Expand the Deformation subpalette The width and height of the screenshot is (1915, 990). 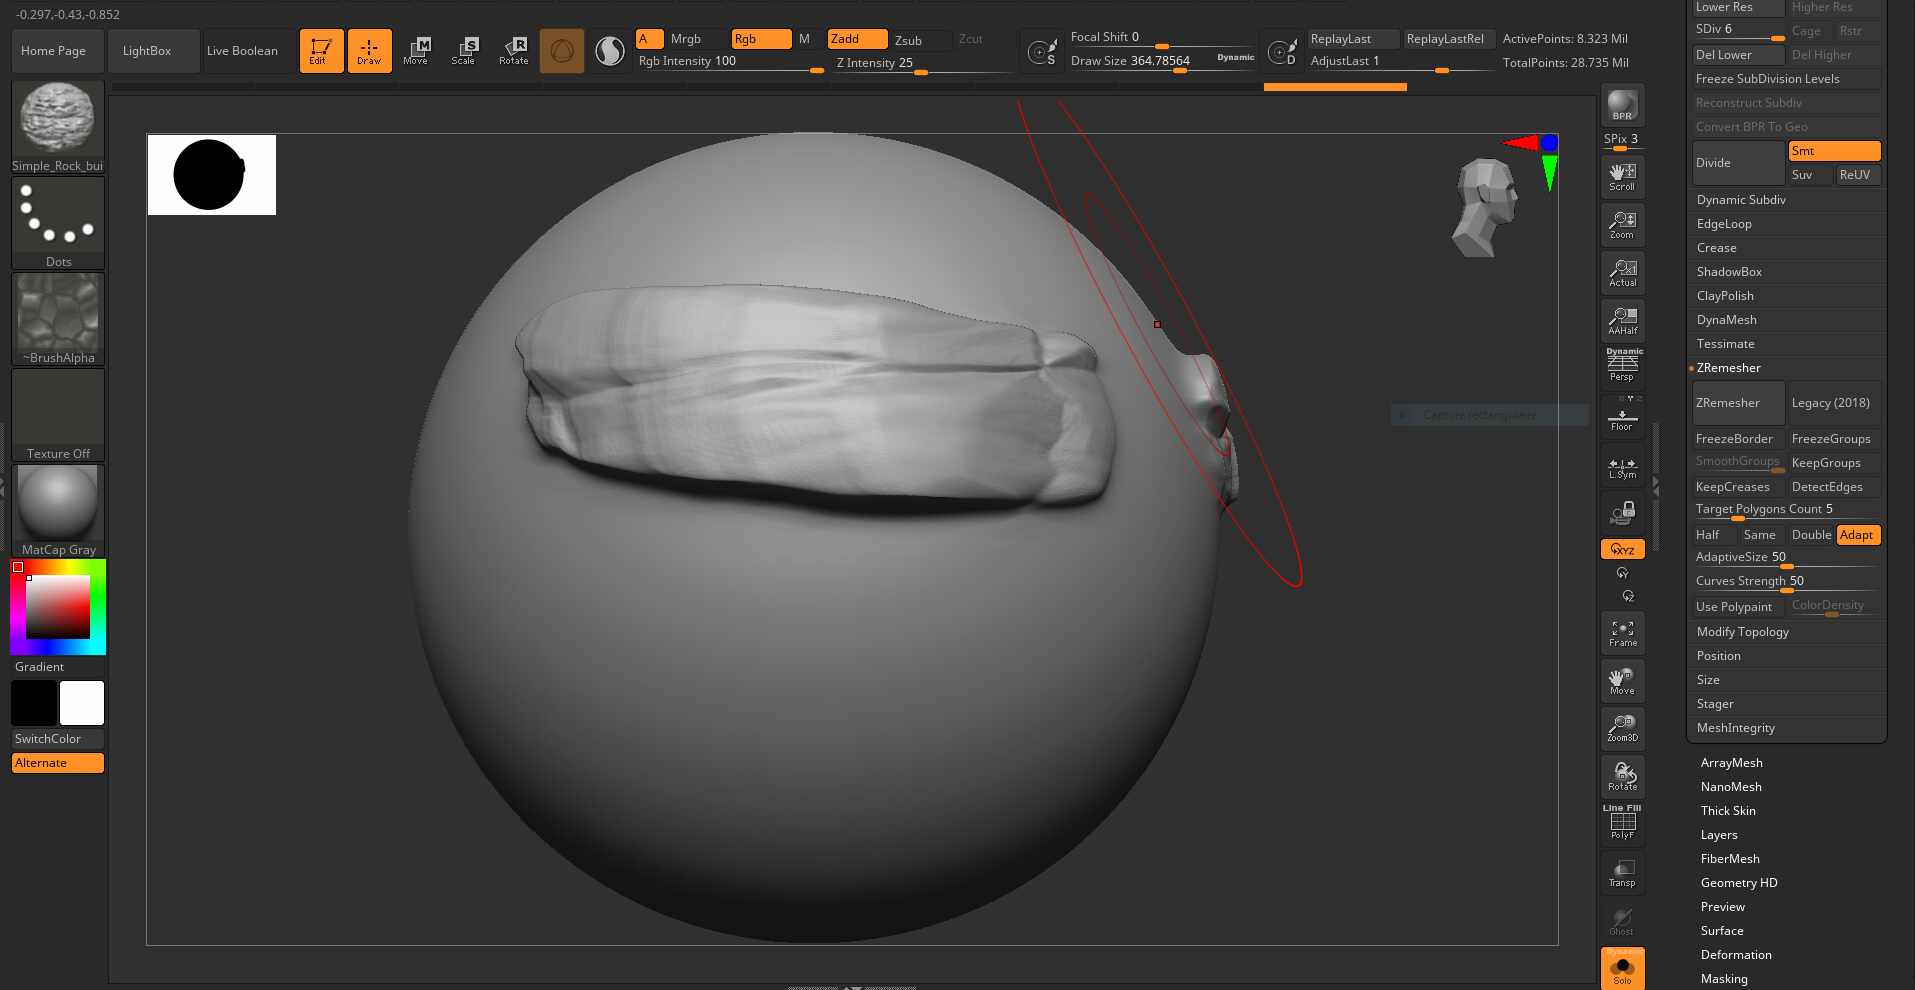1735,955
